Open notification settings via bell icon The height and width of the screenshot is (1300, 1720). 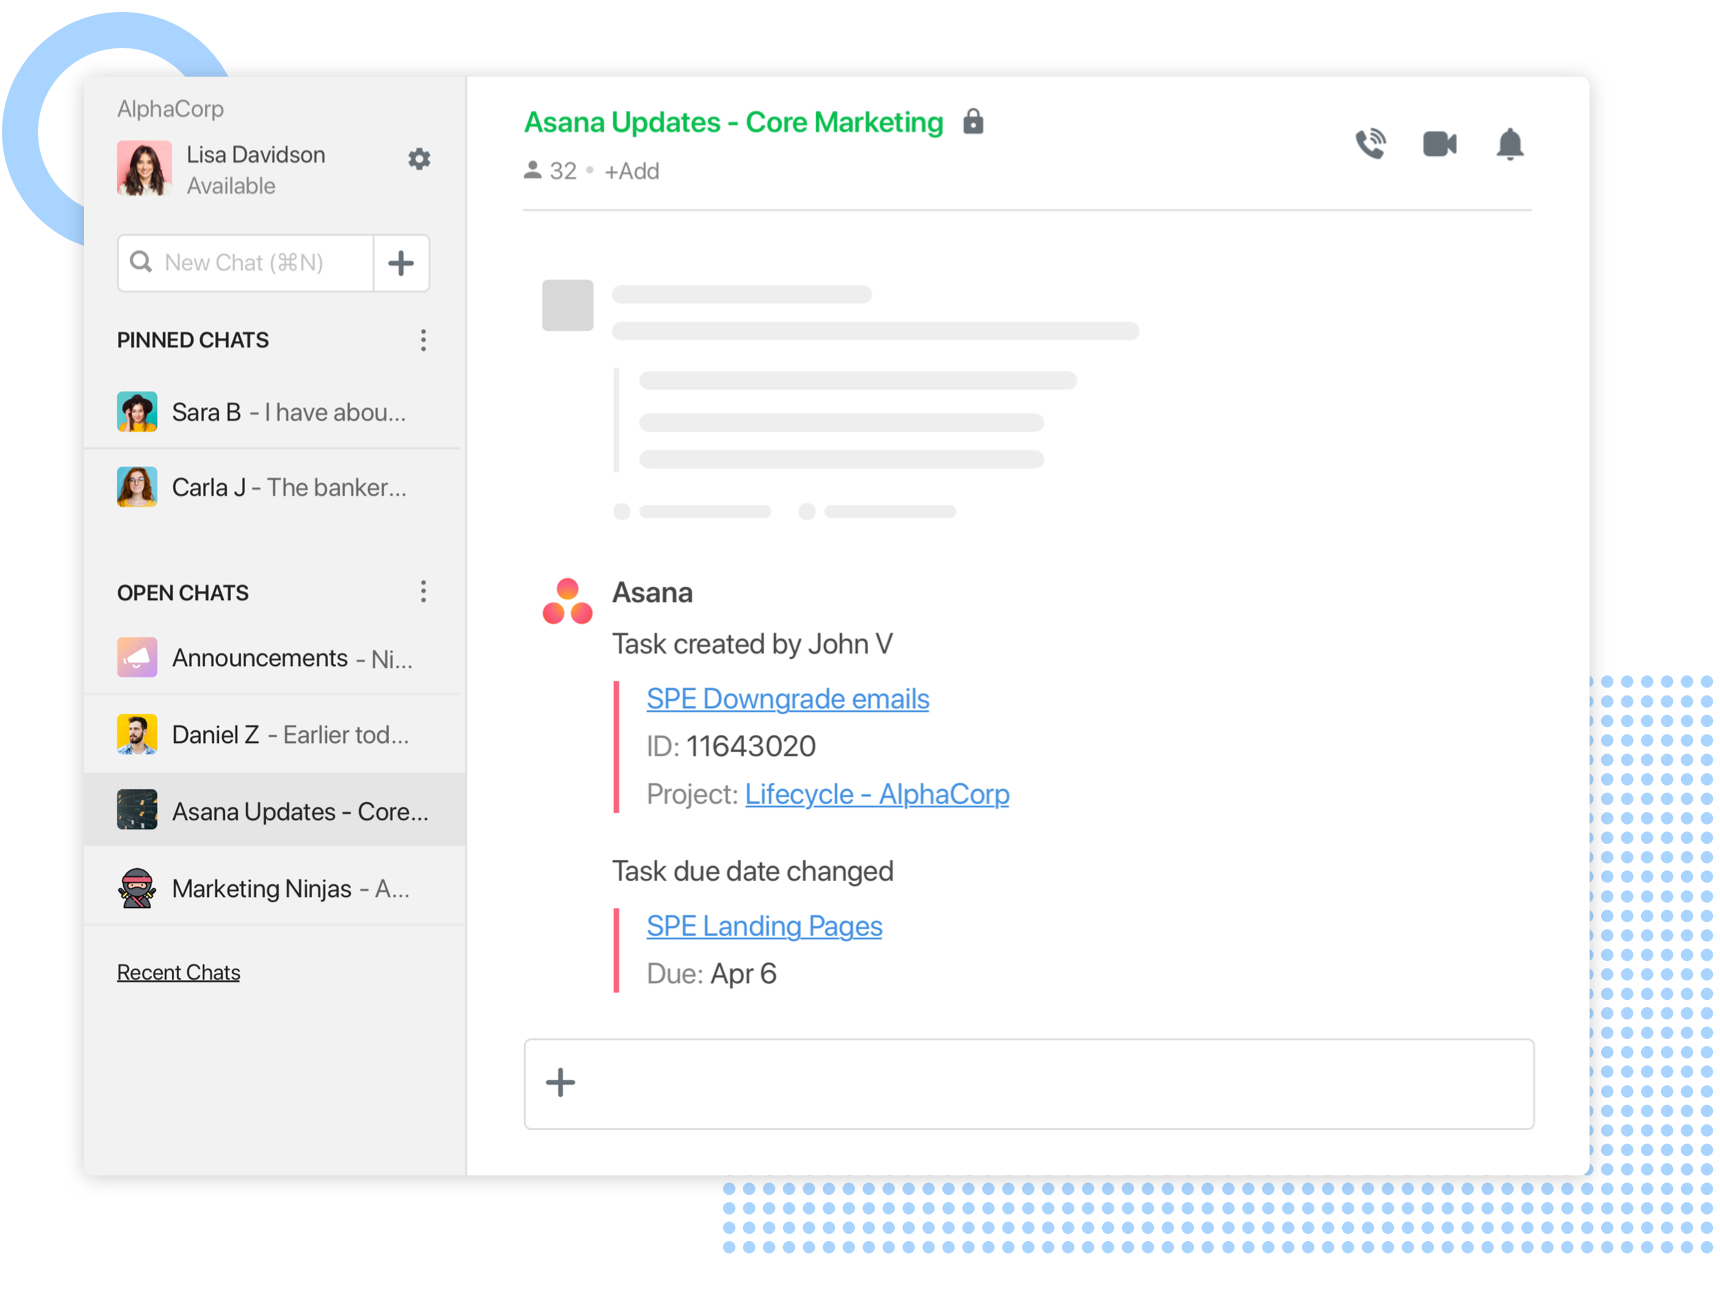click(1510, 144)
